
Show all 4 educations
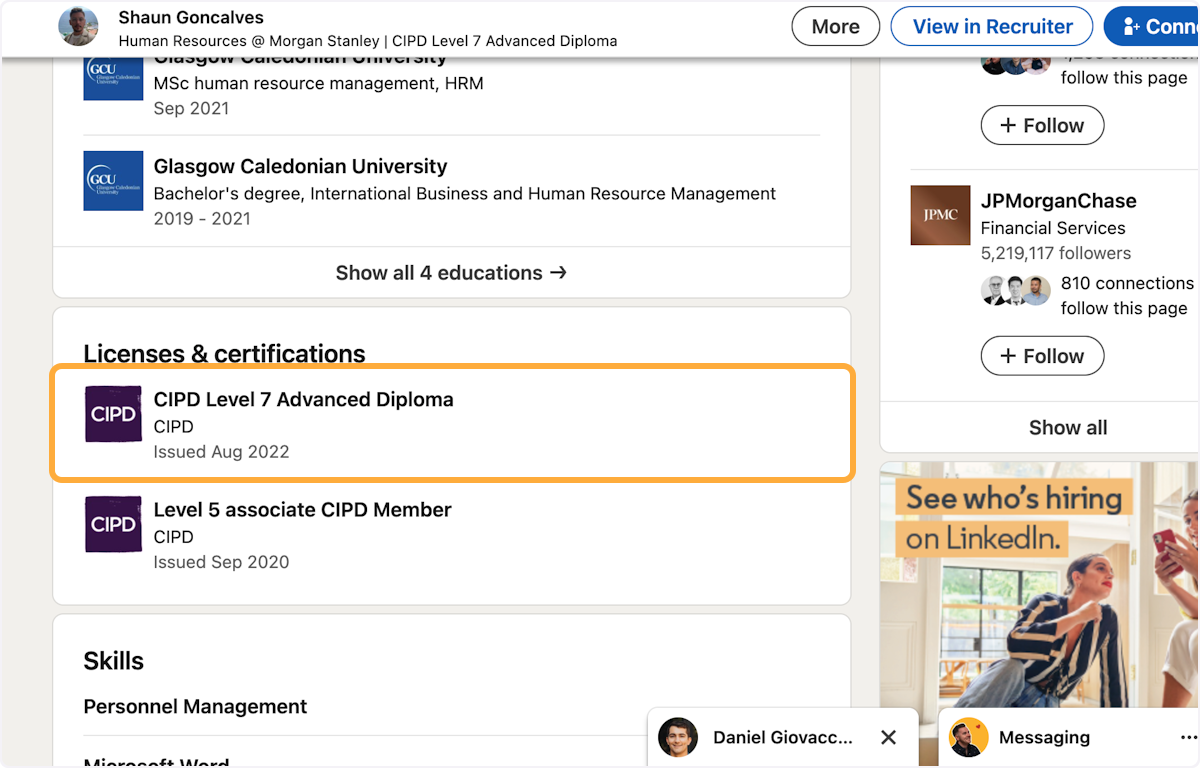point(451,273)
